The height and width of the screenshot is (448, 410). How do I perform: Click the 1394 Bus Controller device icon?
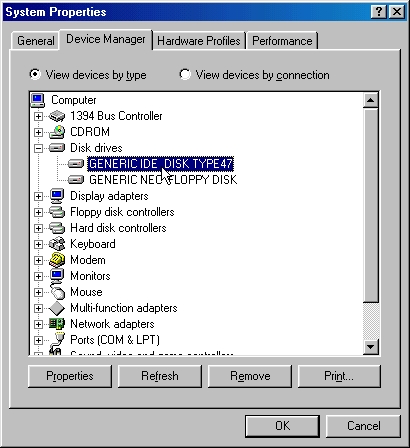click(57, 116)
